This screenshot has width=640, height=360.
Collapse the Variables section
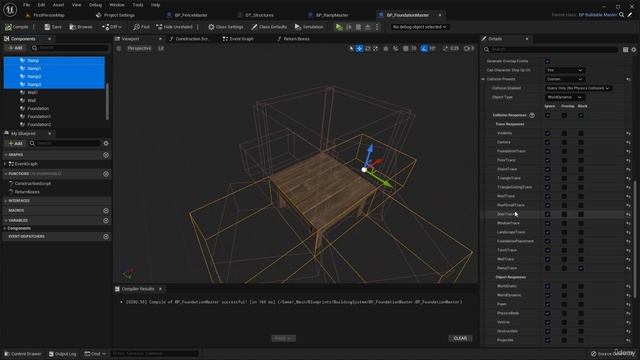click(6, 220)
